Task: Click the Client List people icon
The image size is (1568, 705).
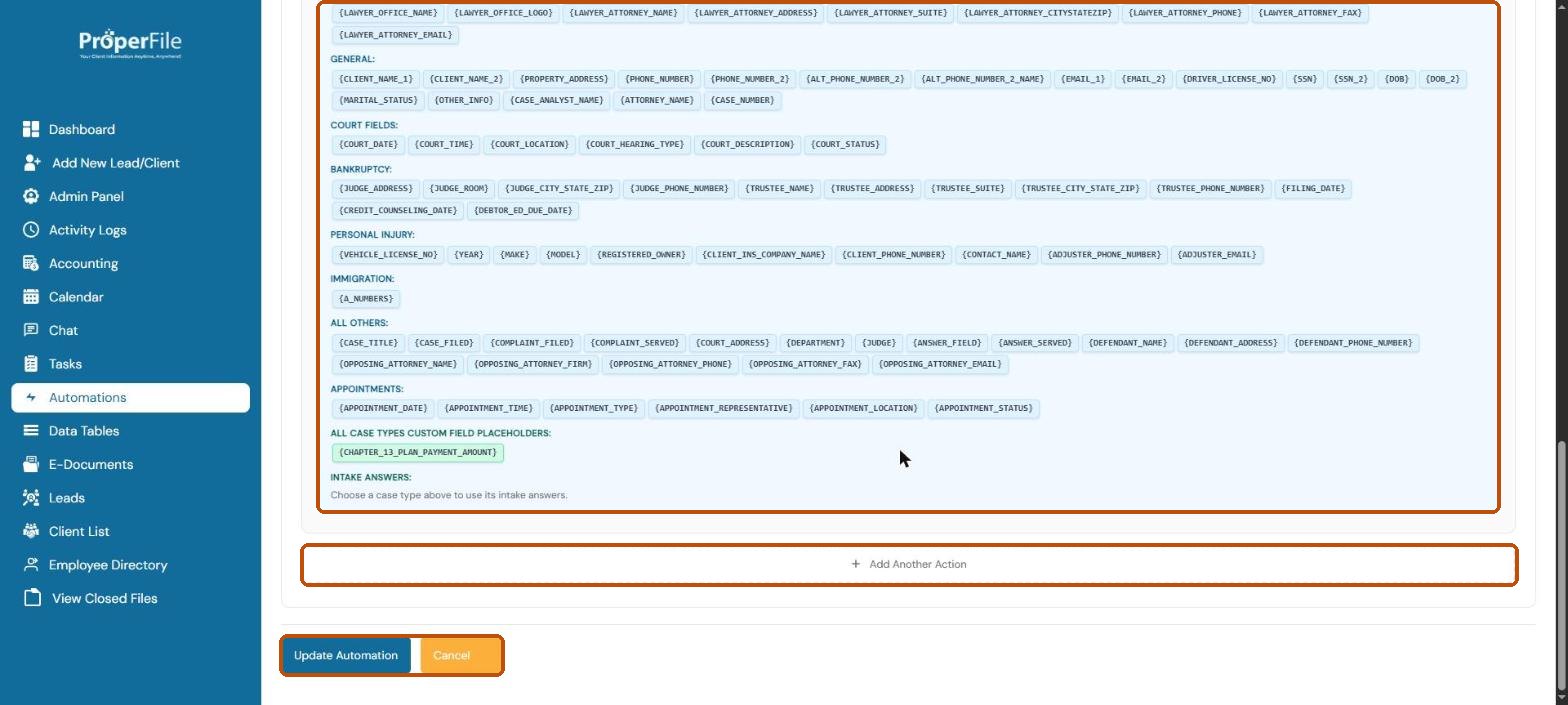Action: tap(31, 531)
